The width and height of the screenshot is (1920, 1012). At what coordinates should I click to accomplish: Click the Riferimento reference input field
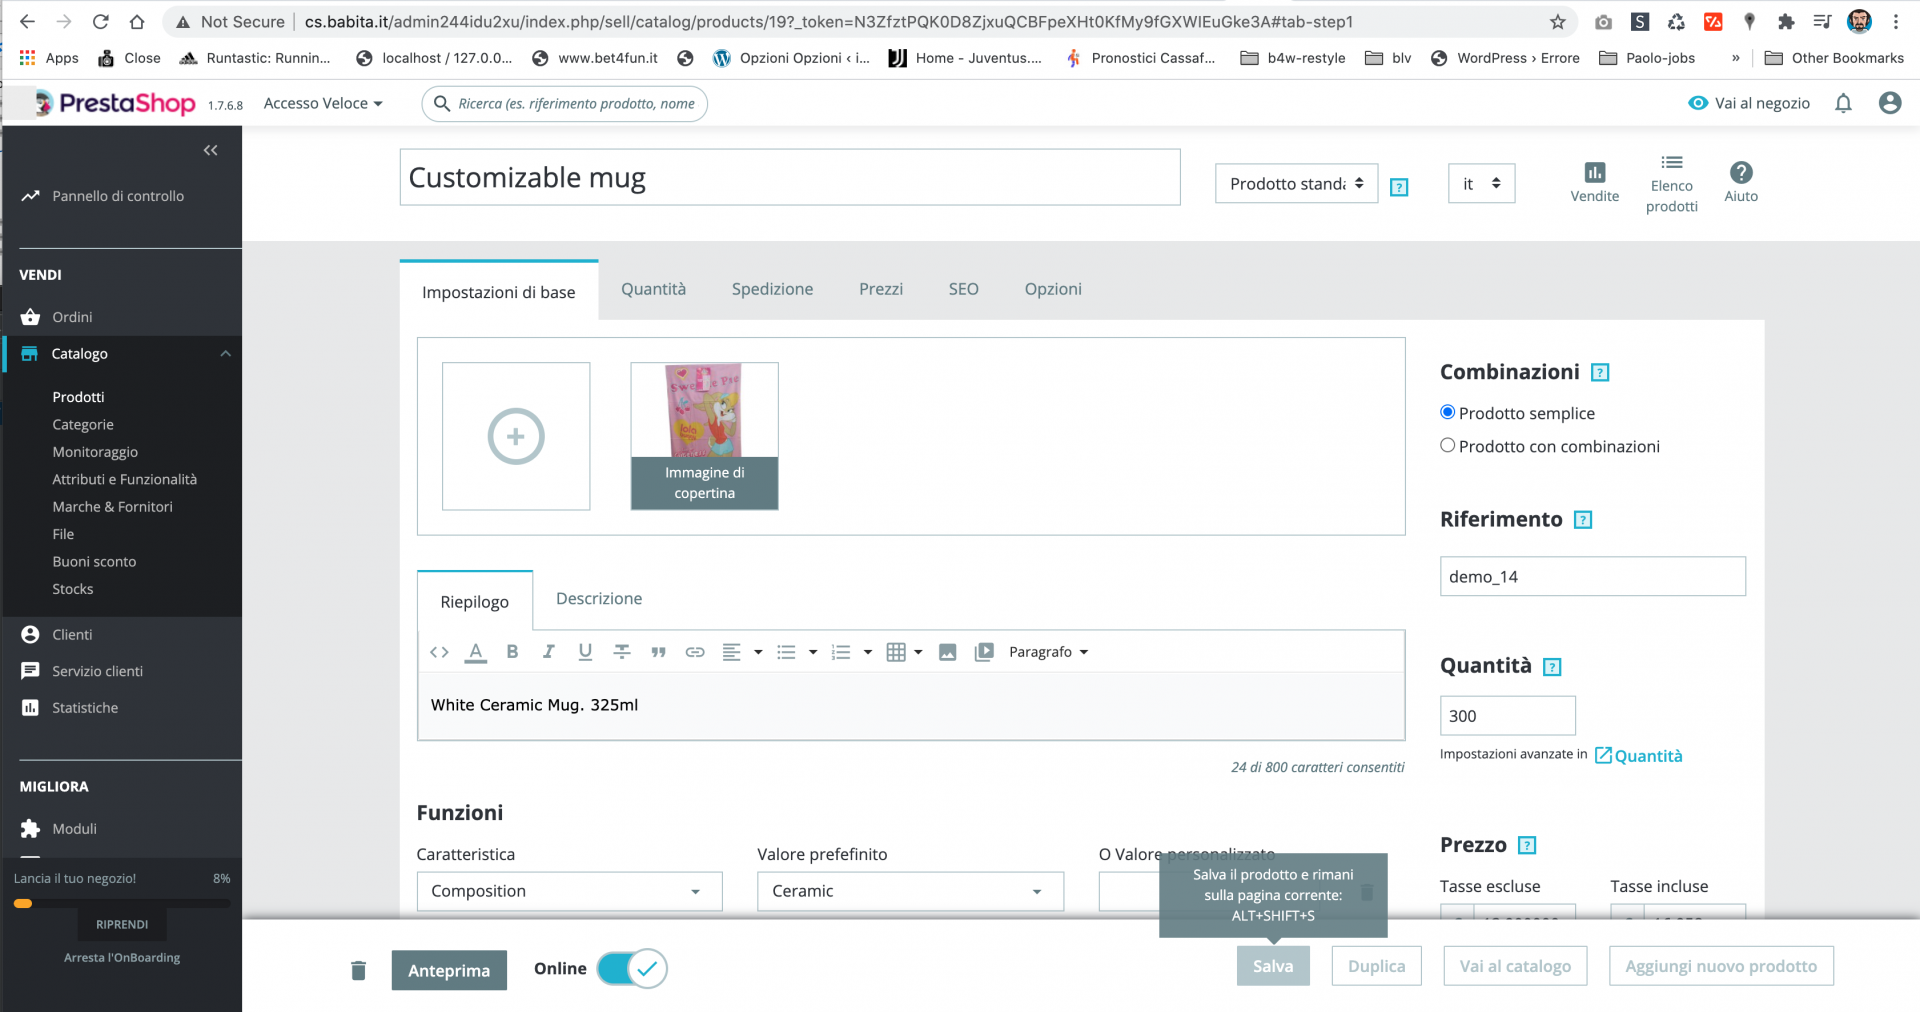[1593, 576]
